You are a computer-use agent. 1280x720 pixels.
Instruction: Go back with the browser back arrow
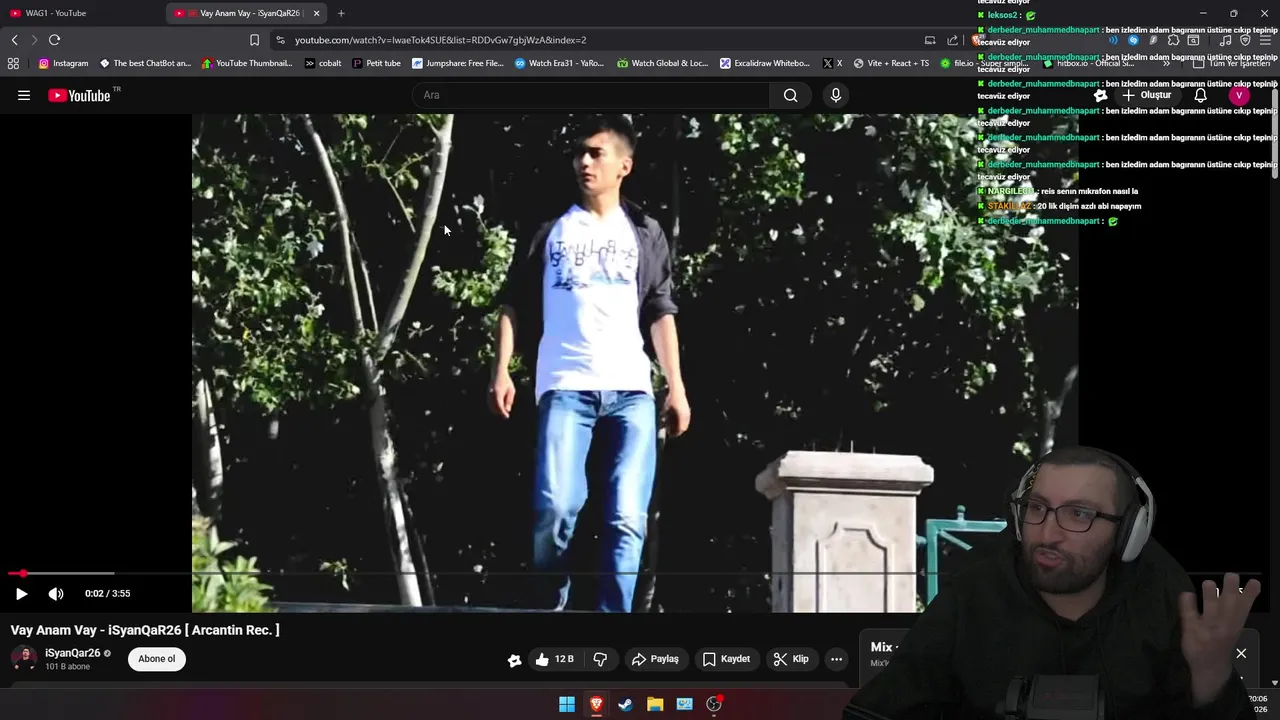14,40
